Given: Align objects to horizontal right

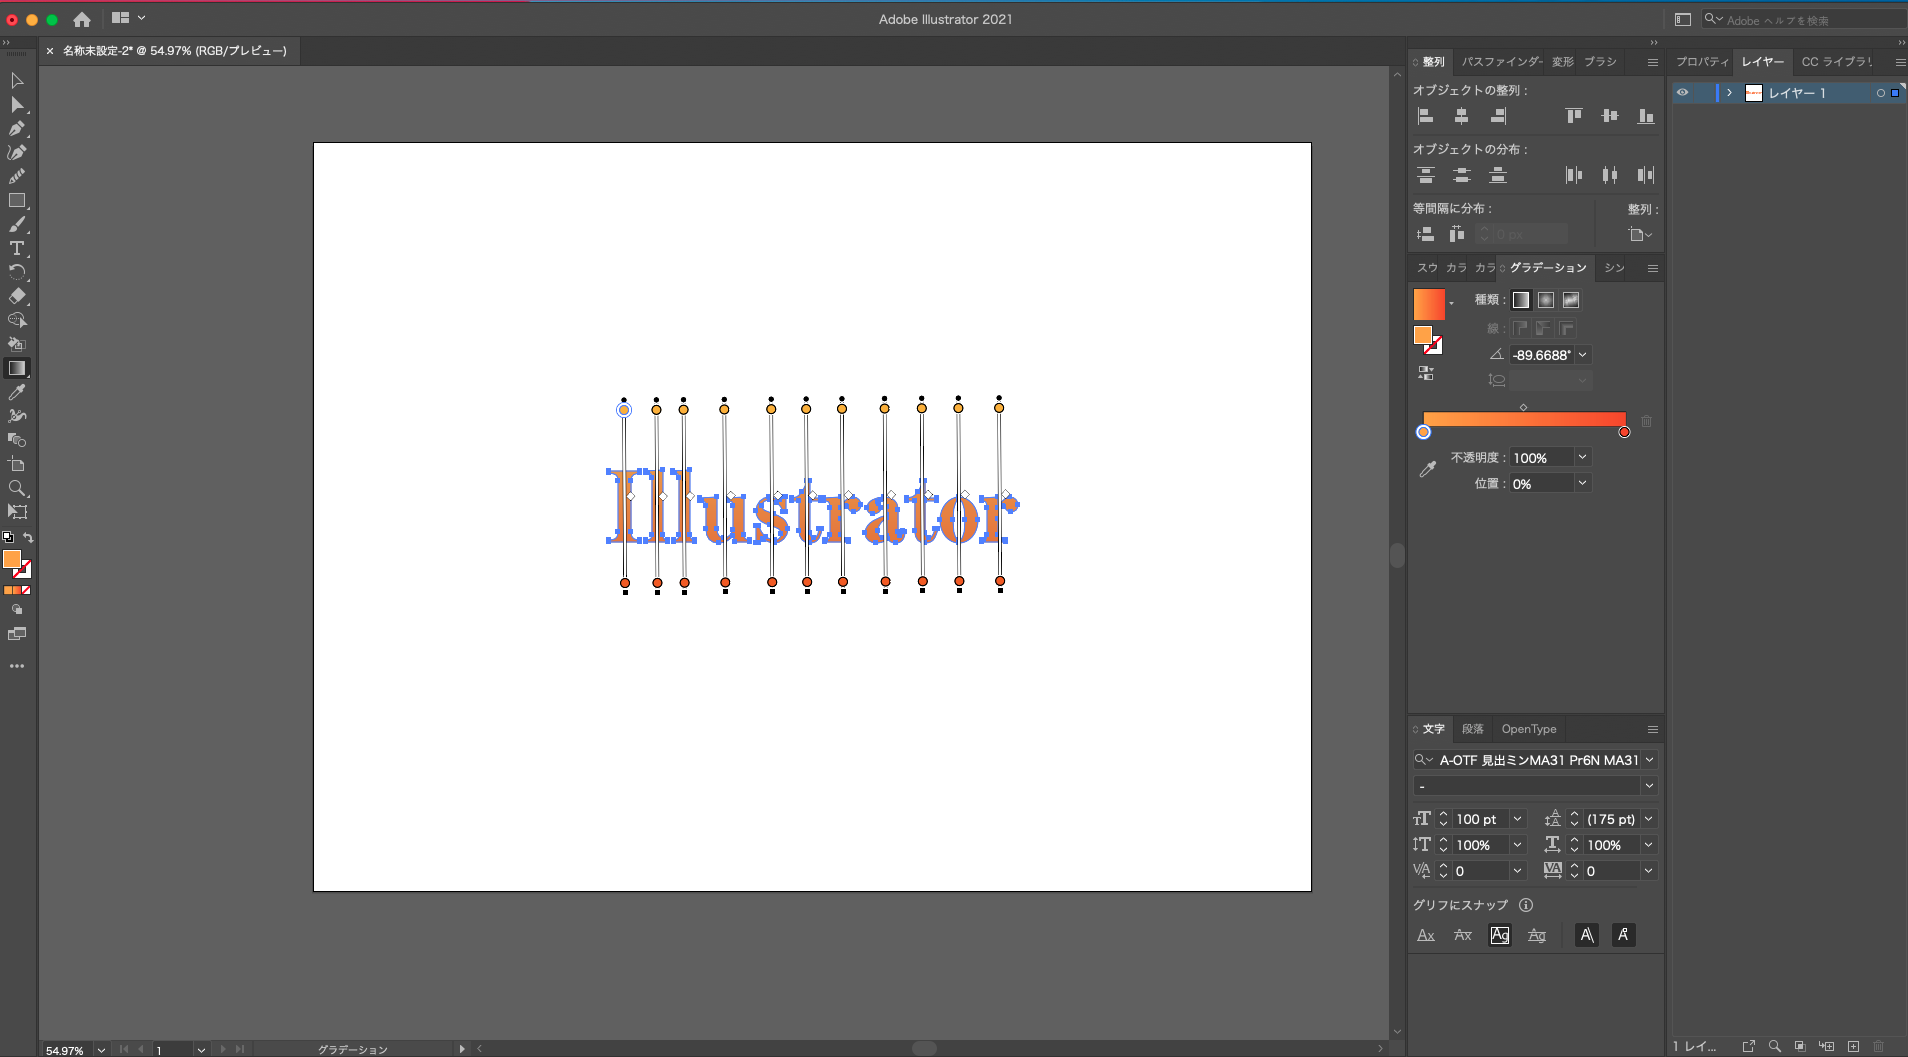Looking at the screenshot, I should (1498, 116).
